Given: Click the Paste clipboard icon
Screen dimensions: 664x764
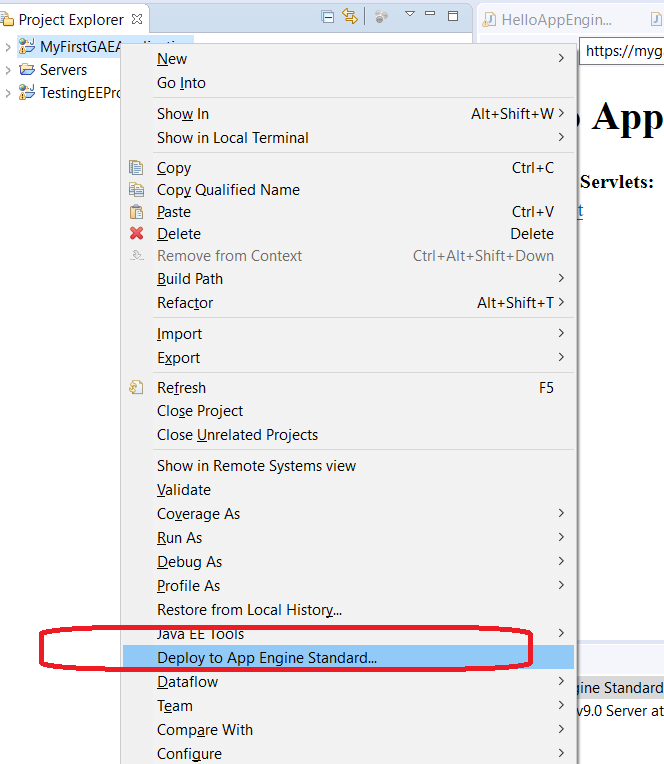Looking at the screenshot, I should (x=137, y=212).
